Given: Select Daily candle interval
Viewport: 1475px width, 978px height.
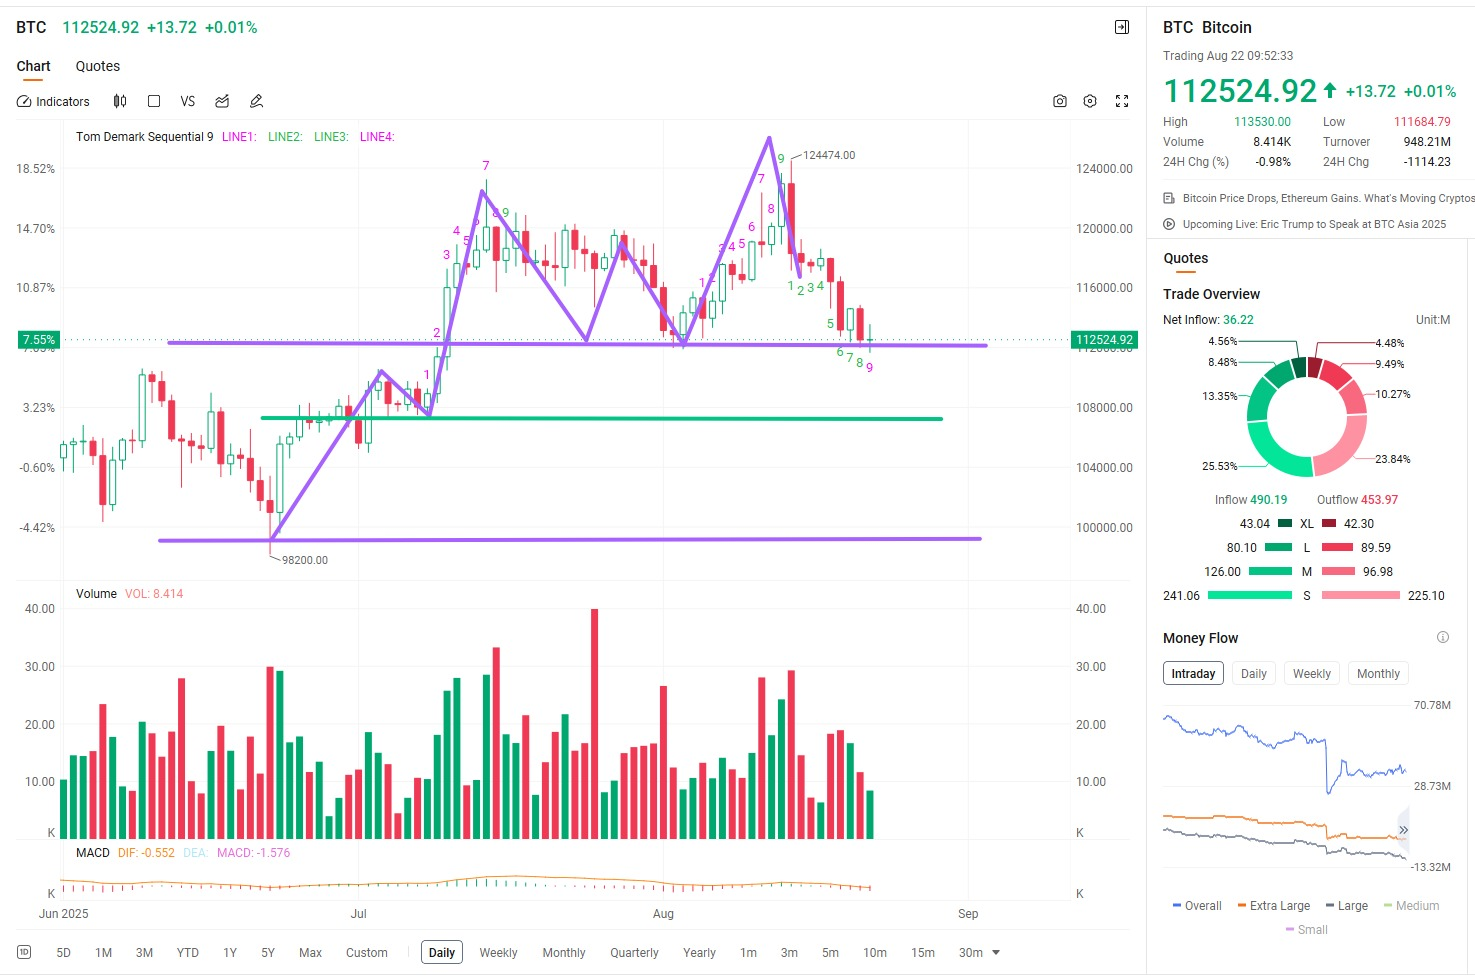Looking at the screenshot, I should point(442,952).
